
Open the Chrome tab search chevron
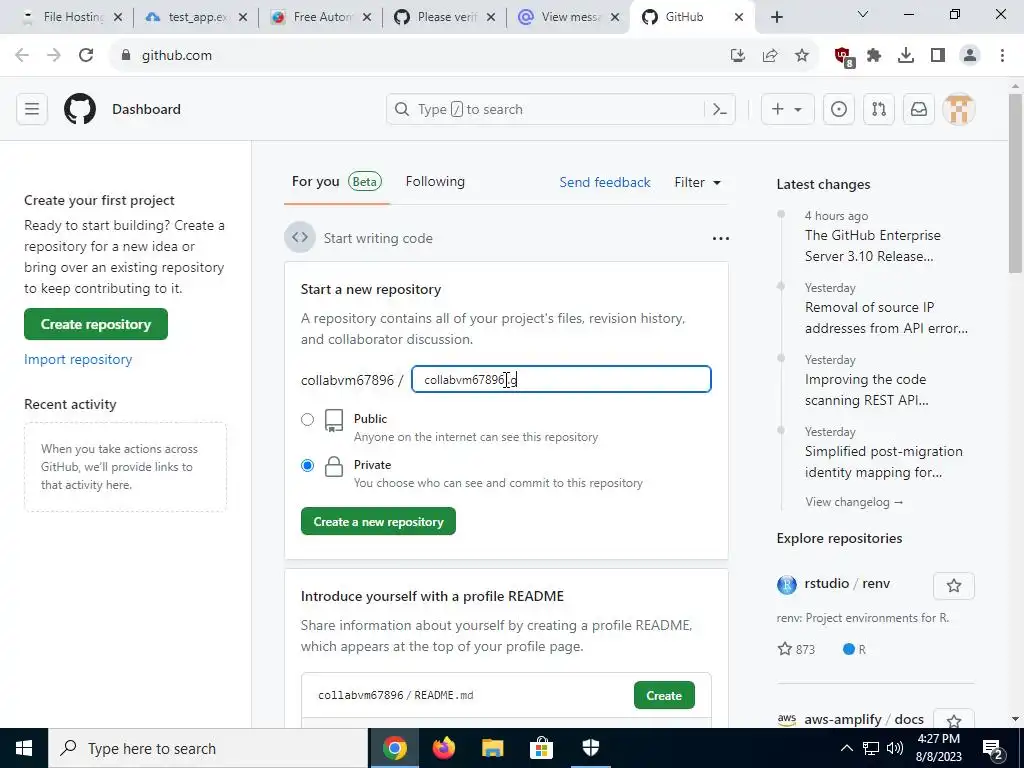[x=863, y=14]
